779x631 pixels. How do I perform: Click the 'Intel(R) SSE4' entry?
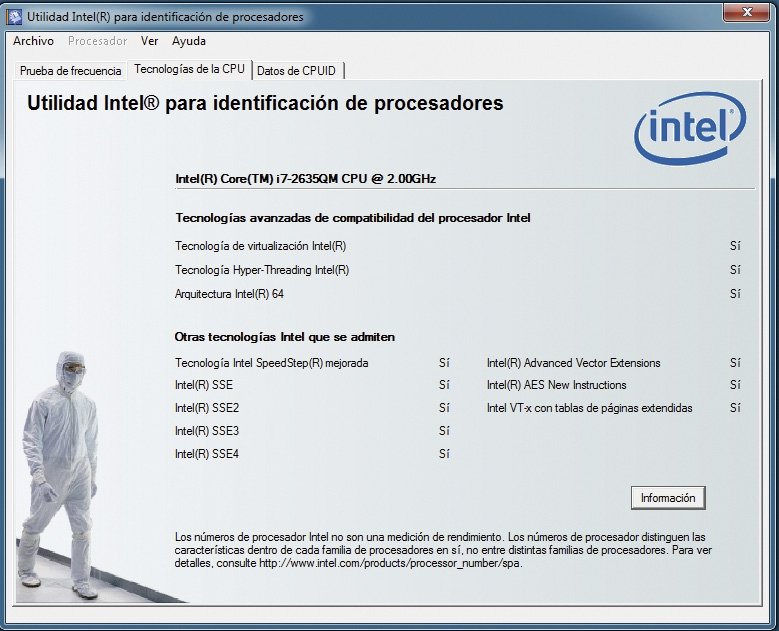[x=207, y=454]
